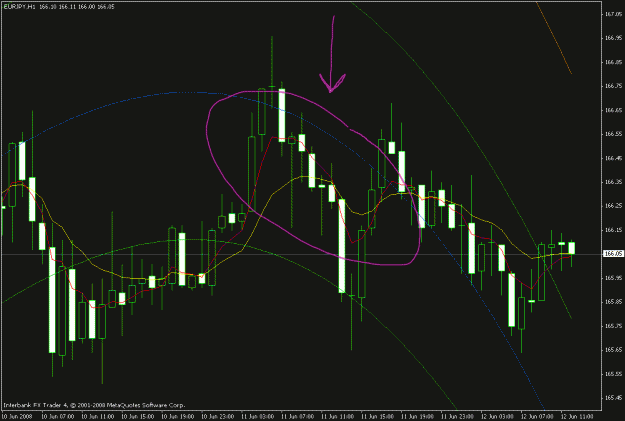Screen dimensions: 625x421
Task: Click the 11 Jun 07:00 time label
Action: coord(297,417)
